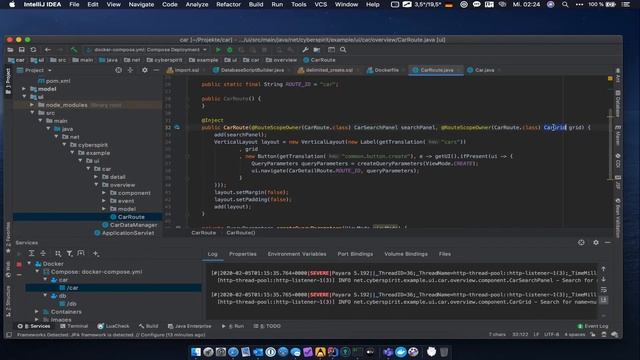640x360 pixels.
Task: Open Spotlight search in macOS menu bar
Action: coord(565,4)
